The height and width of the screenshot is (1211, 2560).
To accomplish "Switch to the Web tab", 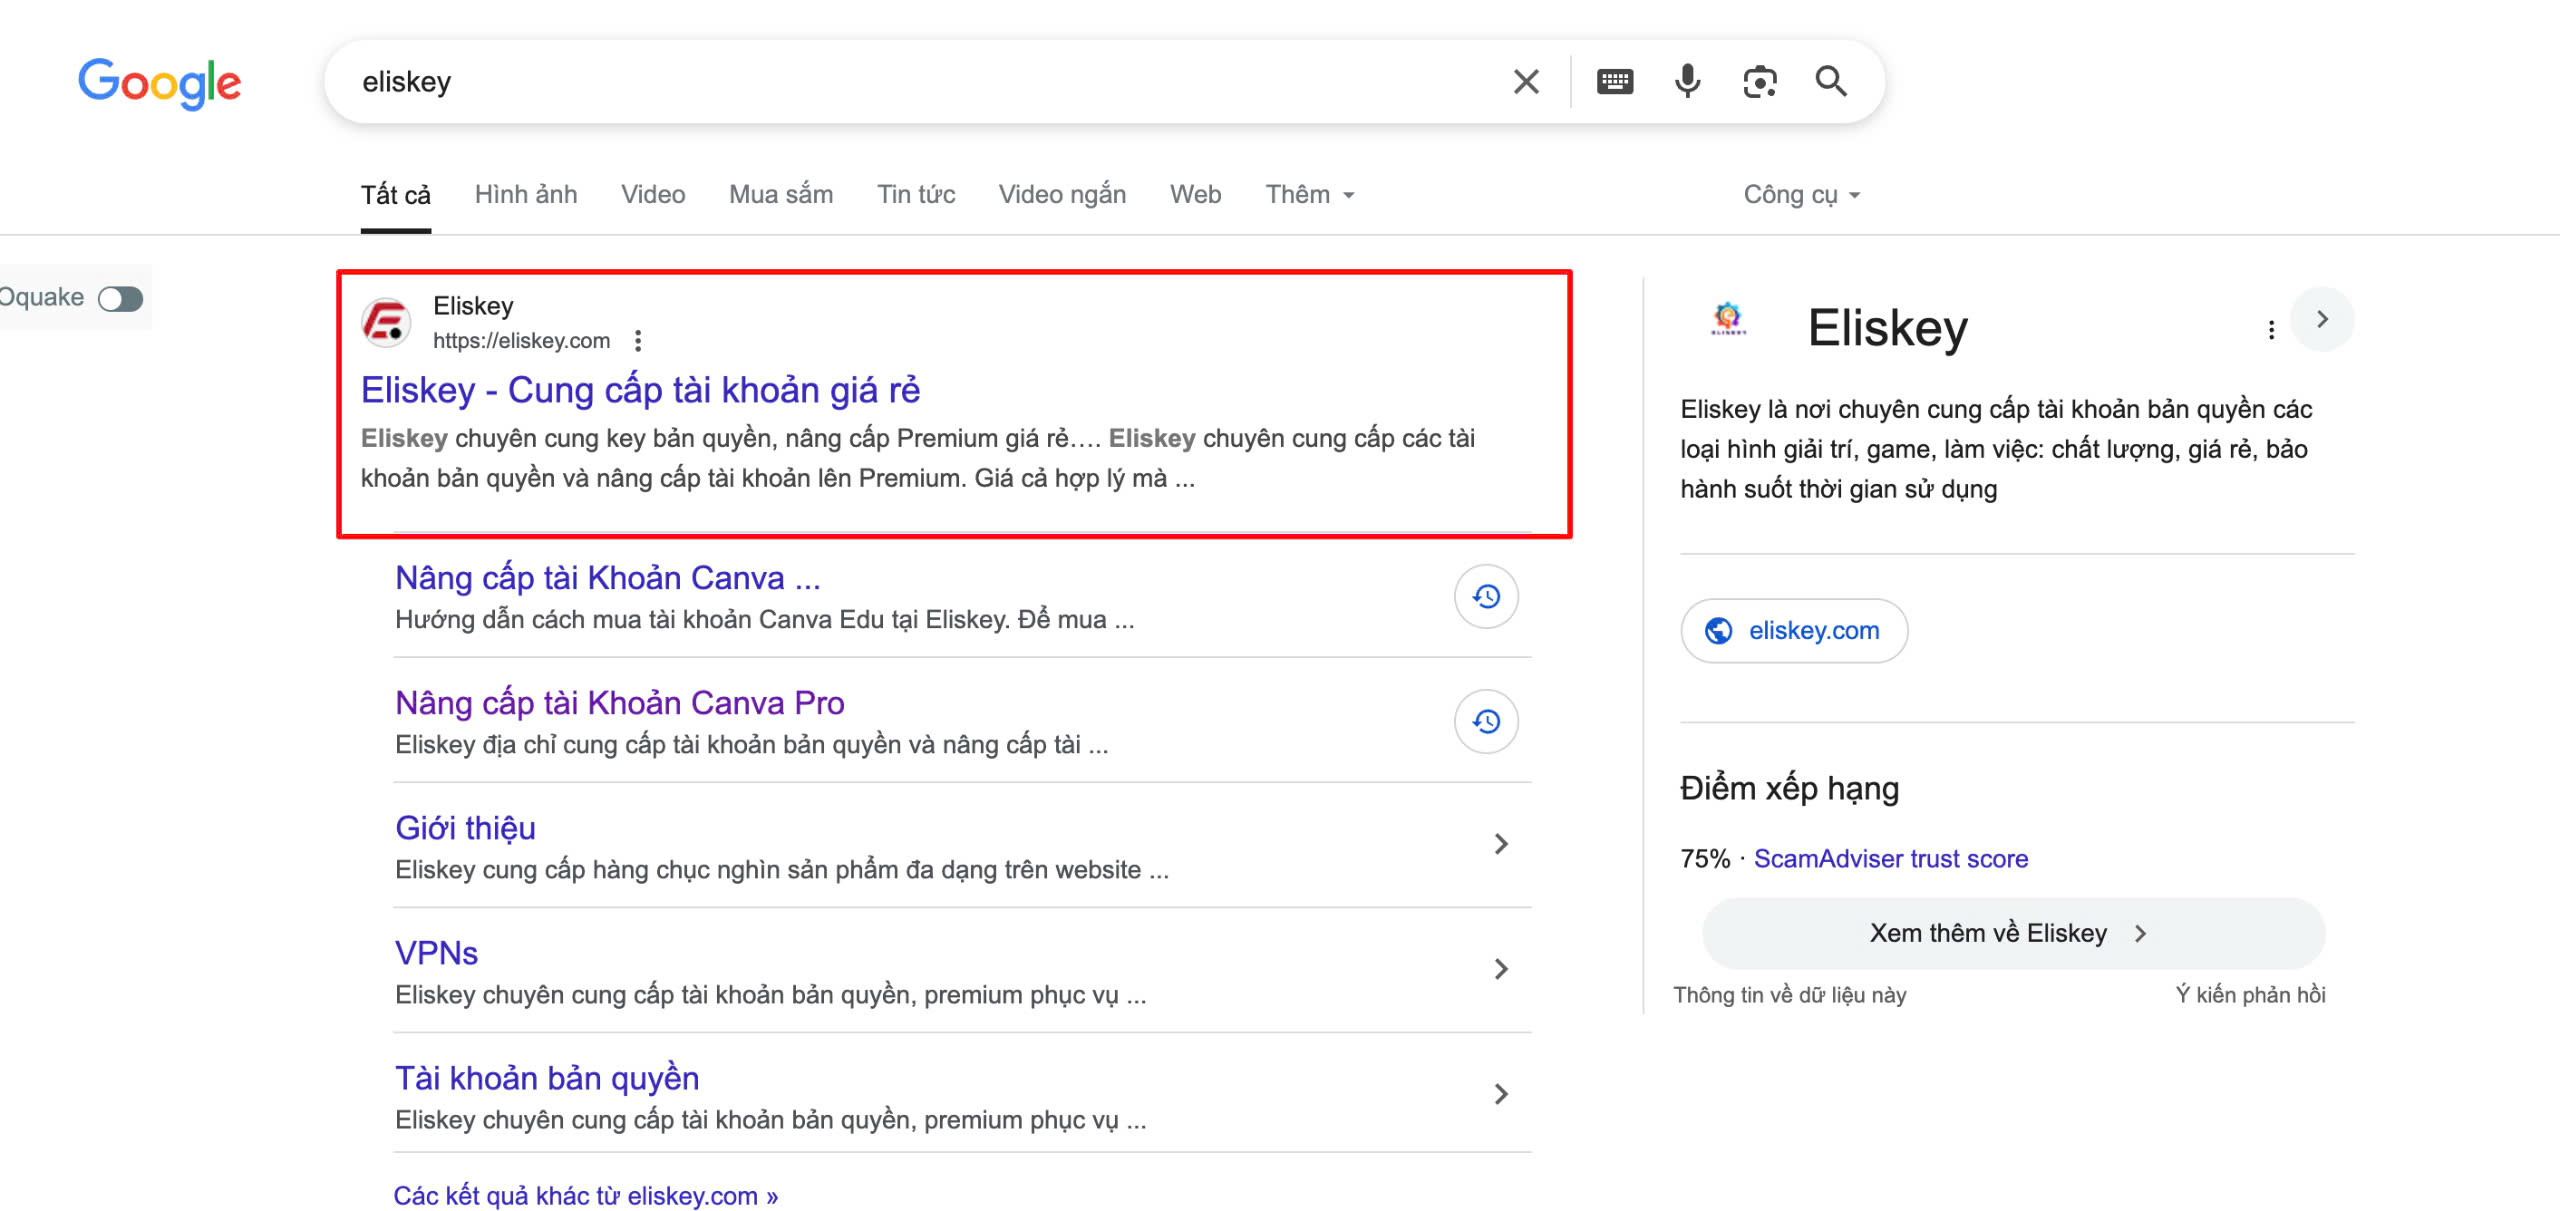I will pyautogui.click(x=1195, y=194).
